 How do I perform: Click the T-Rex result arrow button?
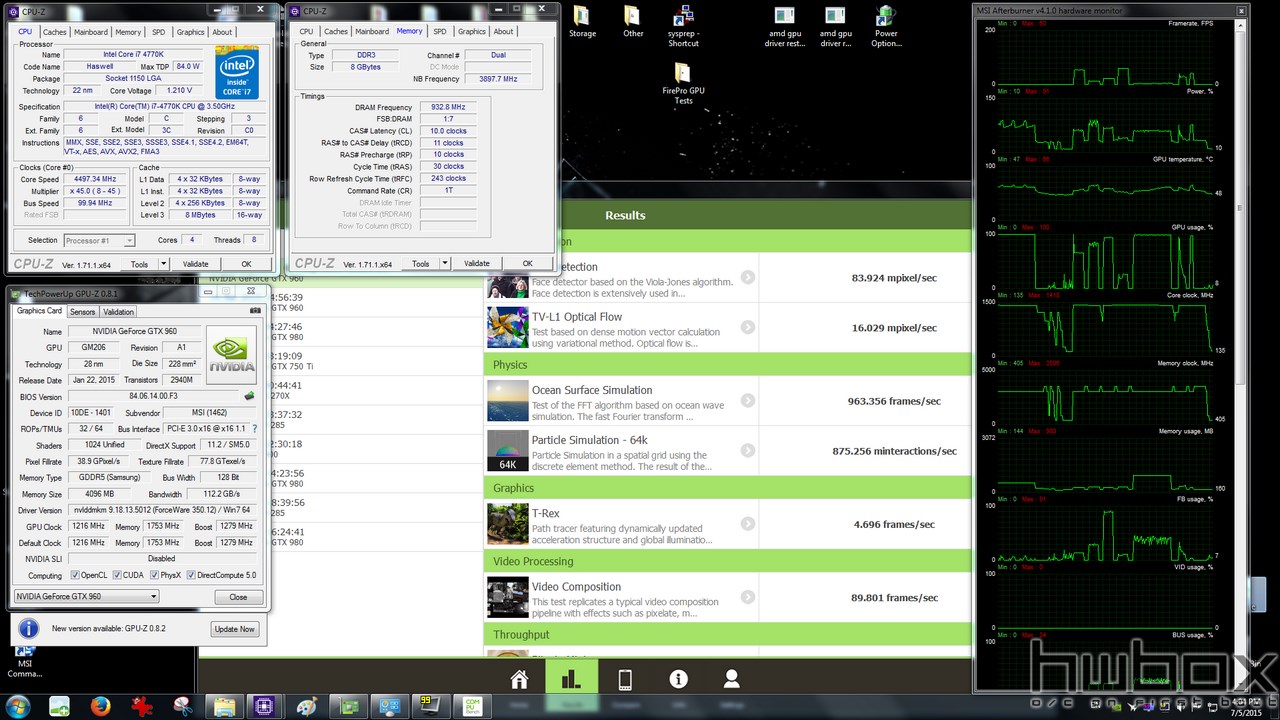click(x=748, y=523)
